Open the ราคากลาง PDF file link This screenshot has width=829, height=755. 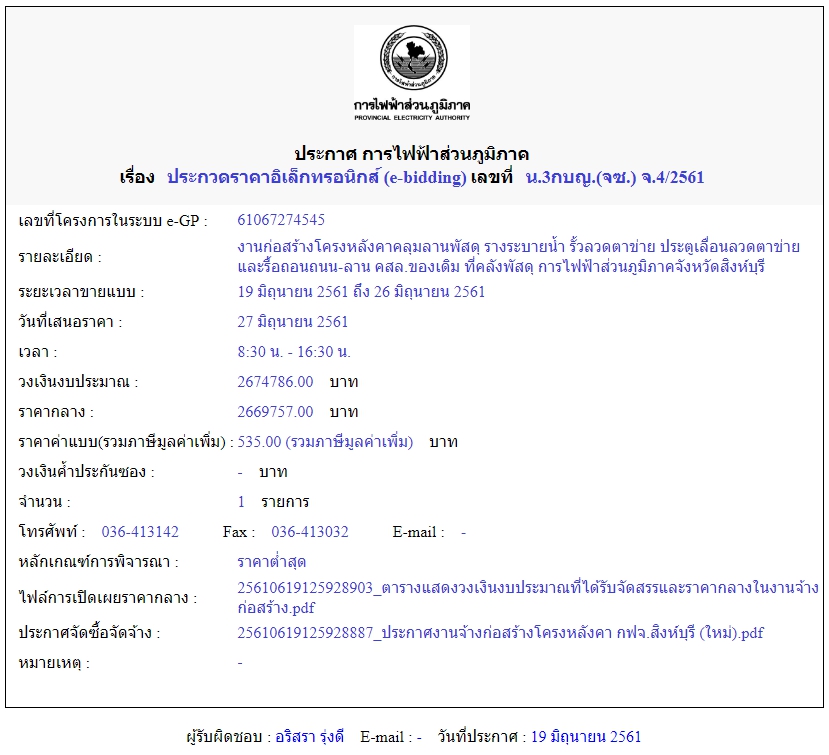click(x=528, y=597)
